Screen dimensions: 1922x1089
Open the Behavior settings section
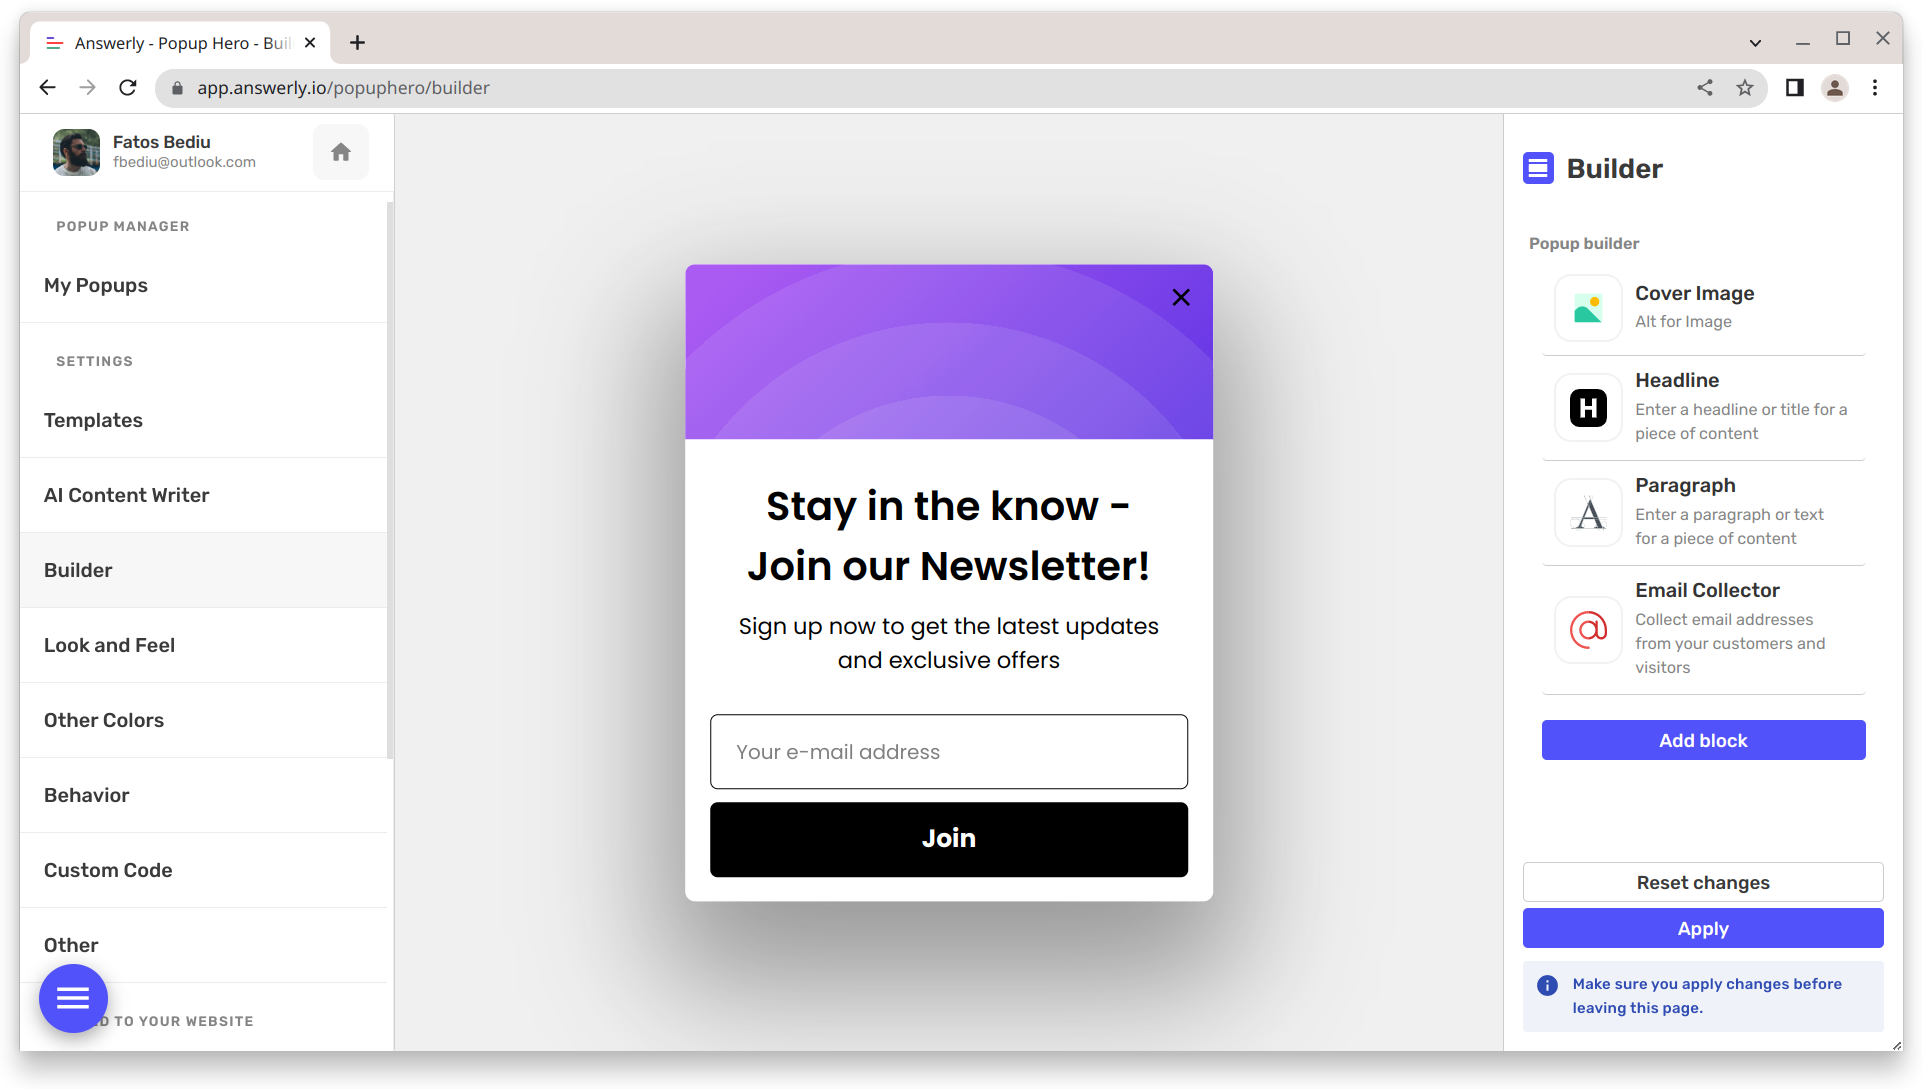pyautogui.click(x=86, y=795)
